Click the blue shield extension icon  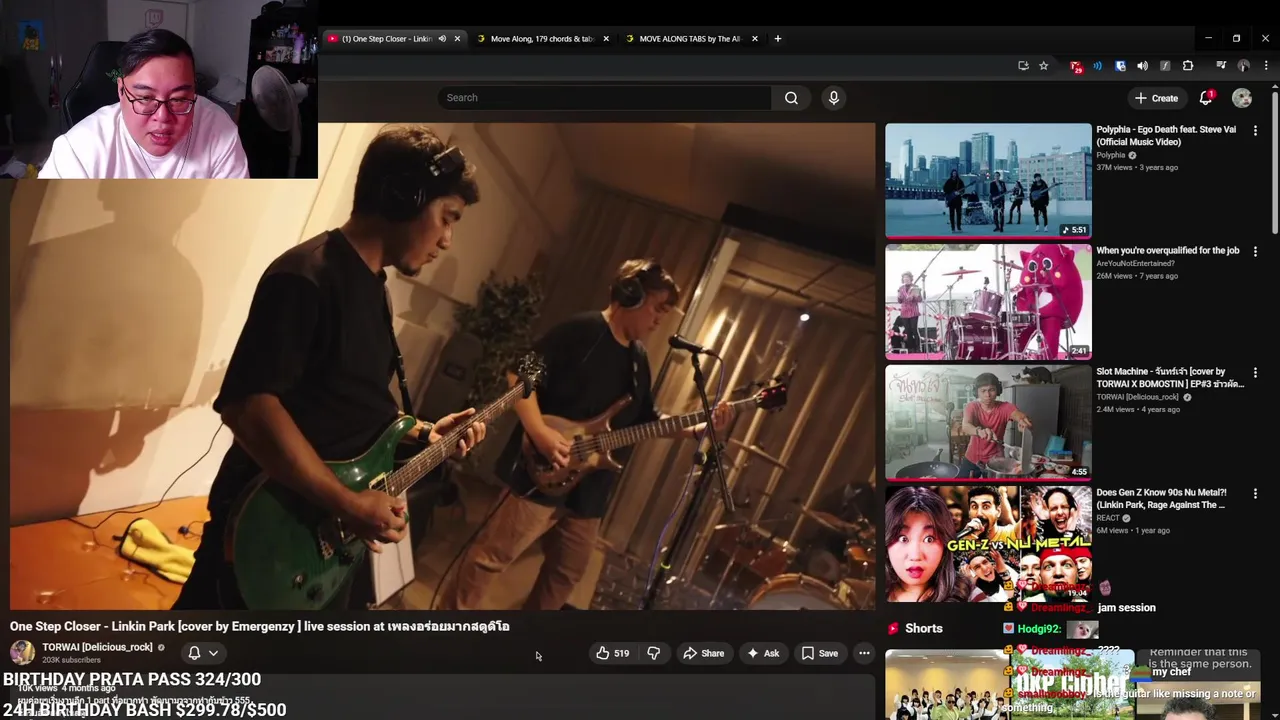pos(1120,66)
